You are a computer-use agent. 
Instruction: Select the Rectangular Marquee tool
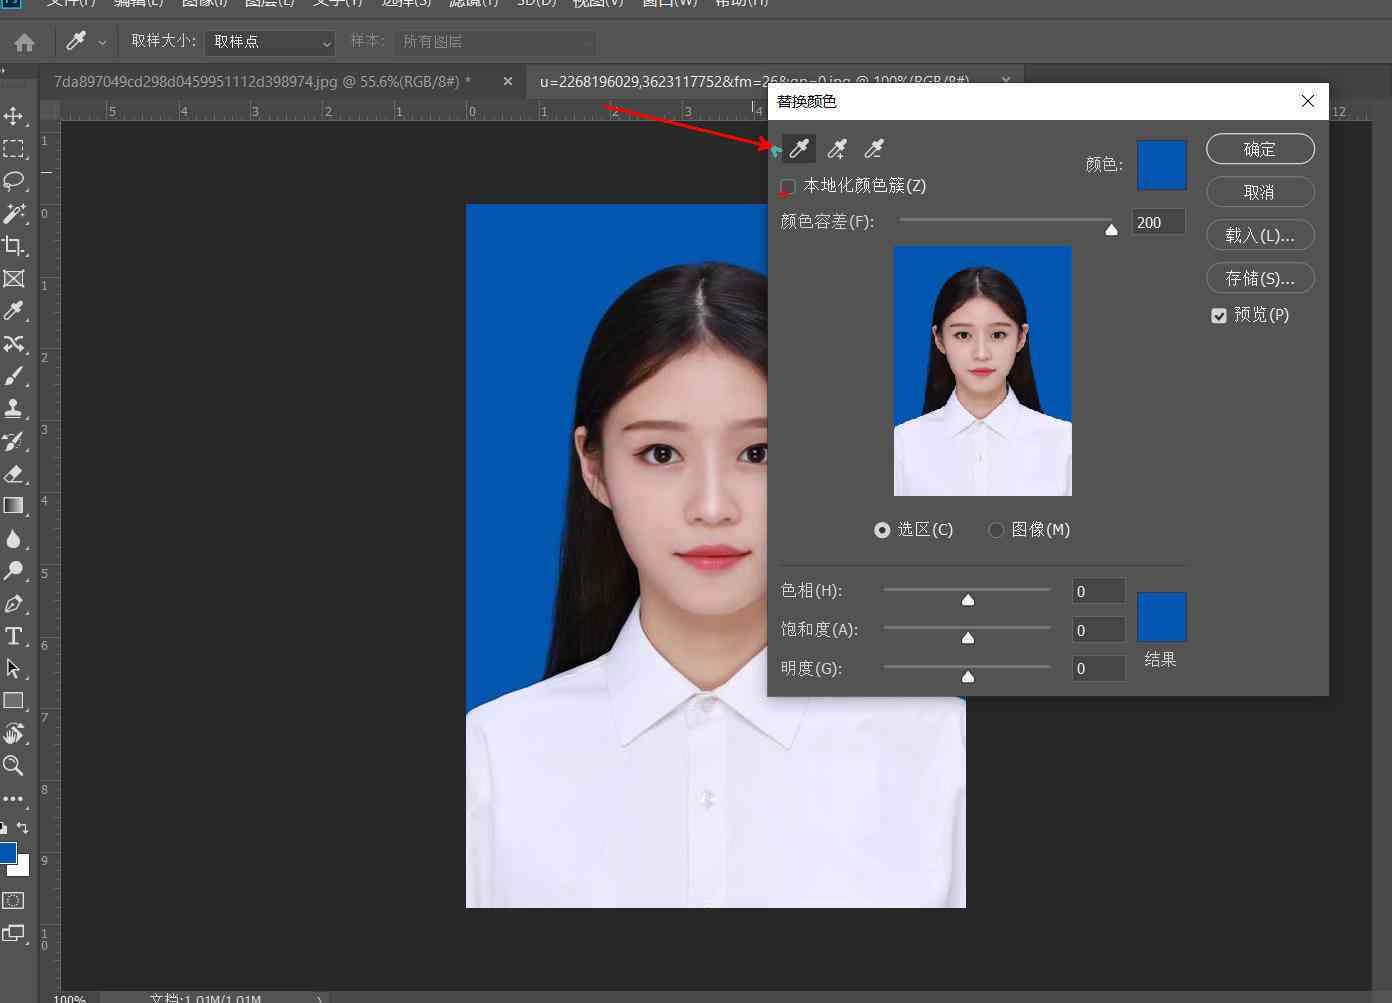(x=14, y=149)
